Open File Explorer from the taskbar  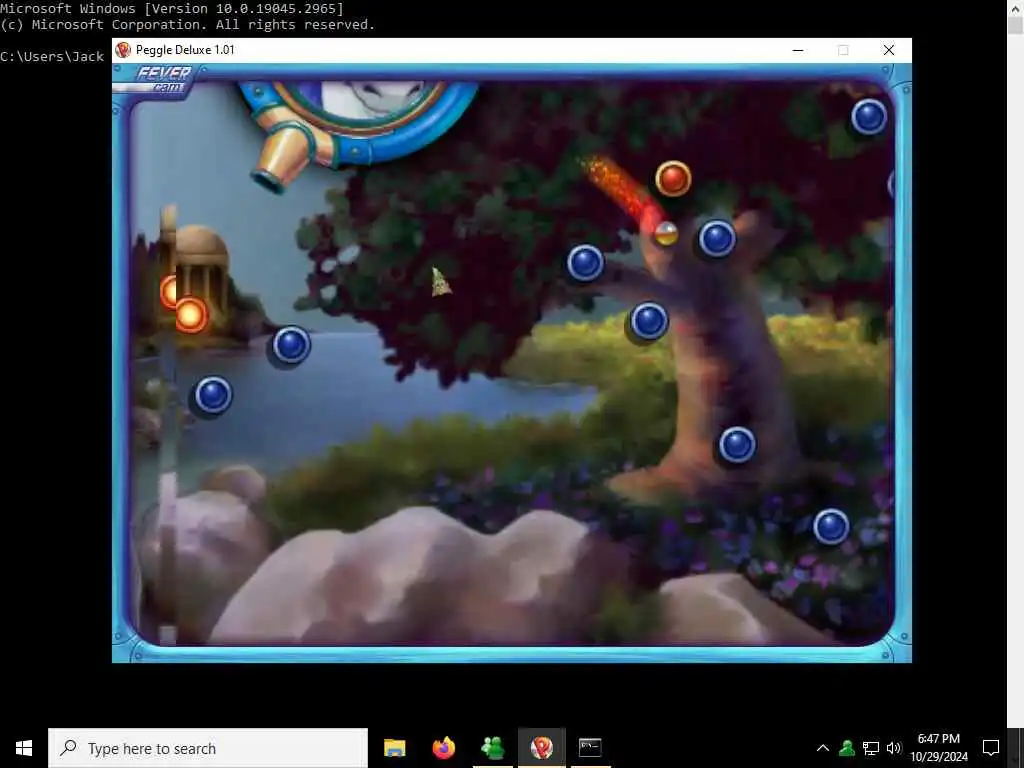coord(394,748)
